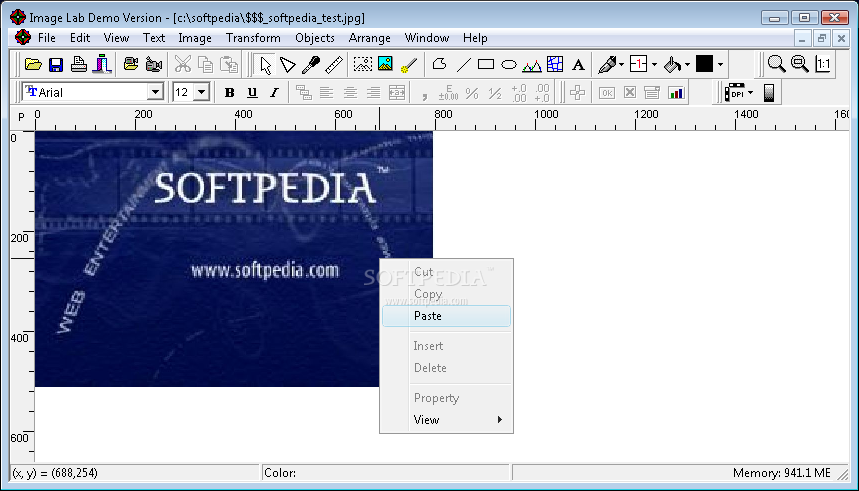Image resolution: width=859 pixels, height=491 pixels.
Task: Click the bar chart icon
Action: tap(676, 93)
